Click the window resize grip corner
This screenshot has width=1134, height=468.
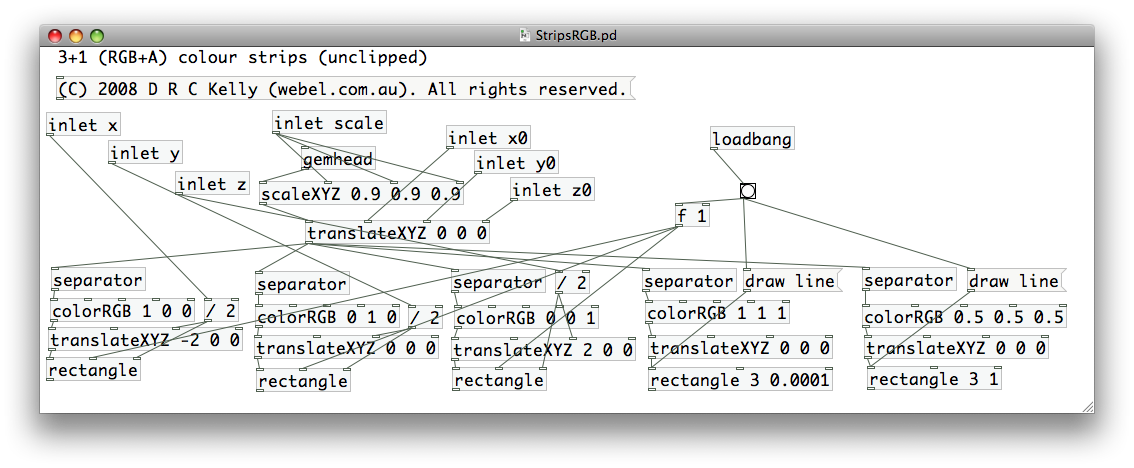(1087, 406)
